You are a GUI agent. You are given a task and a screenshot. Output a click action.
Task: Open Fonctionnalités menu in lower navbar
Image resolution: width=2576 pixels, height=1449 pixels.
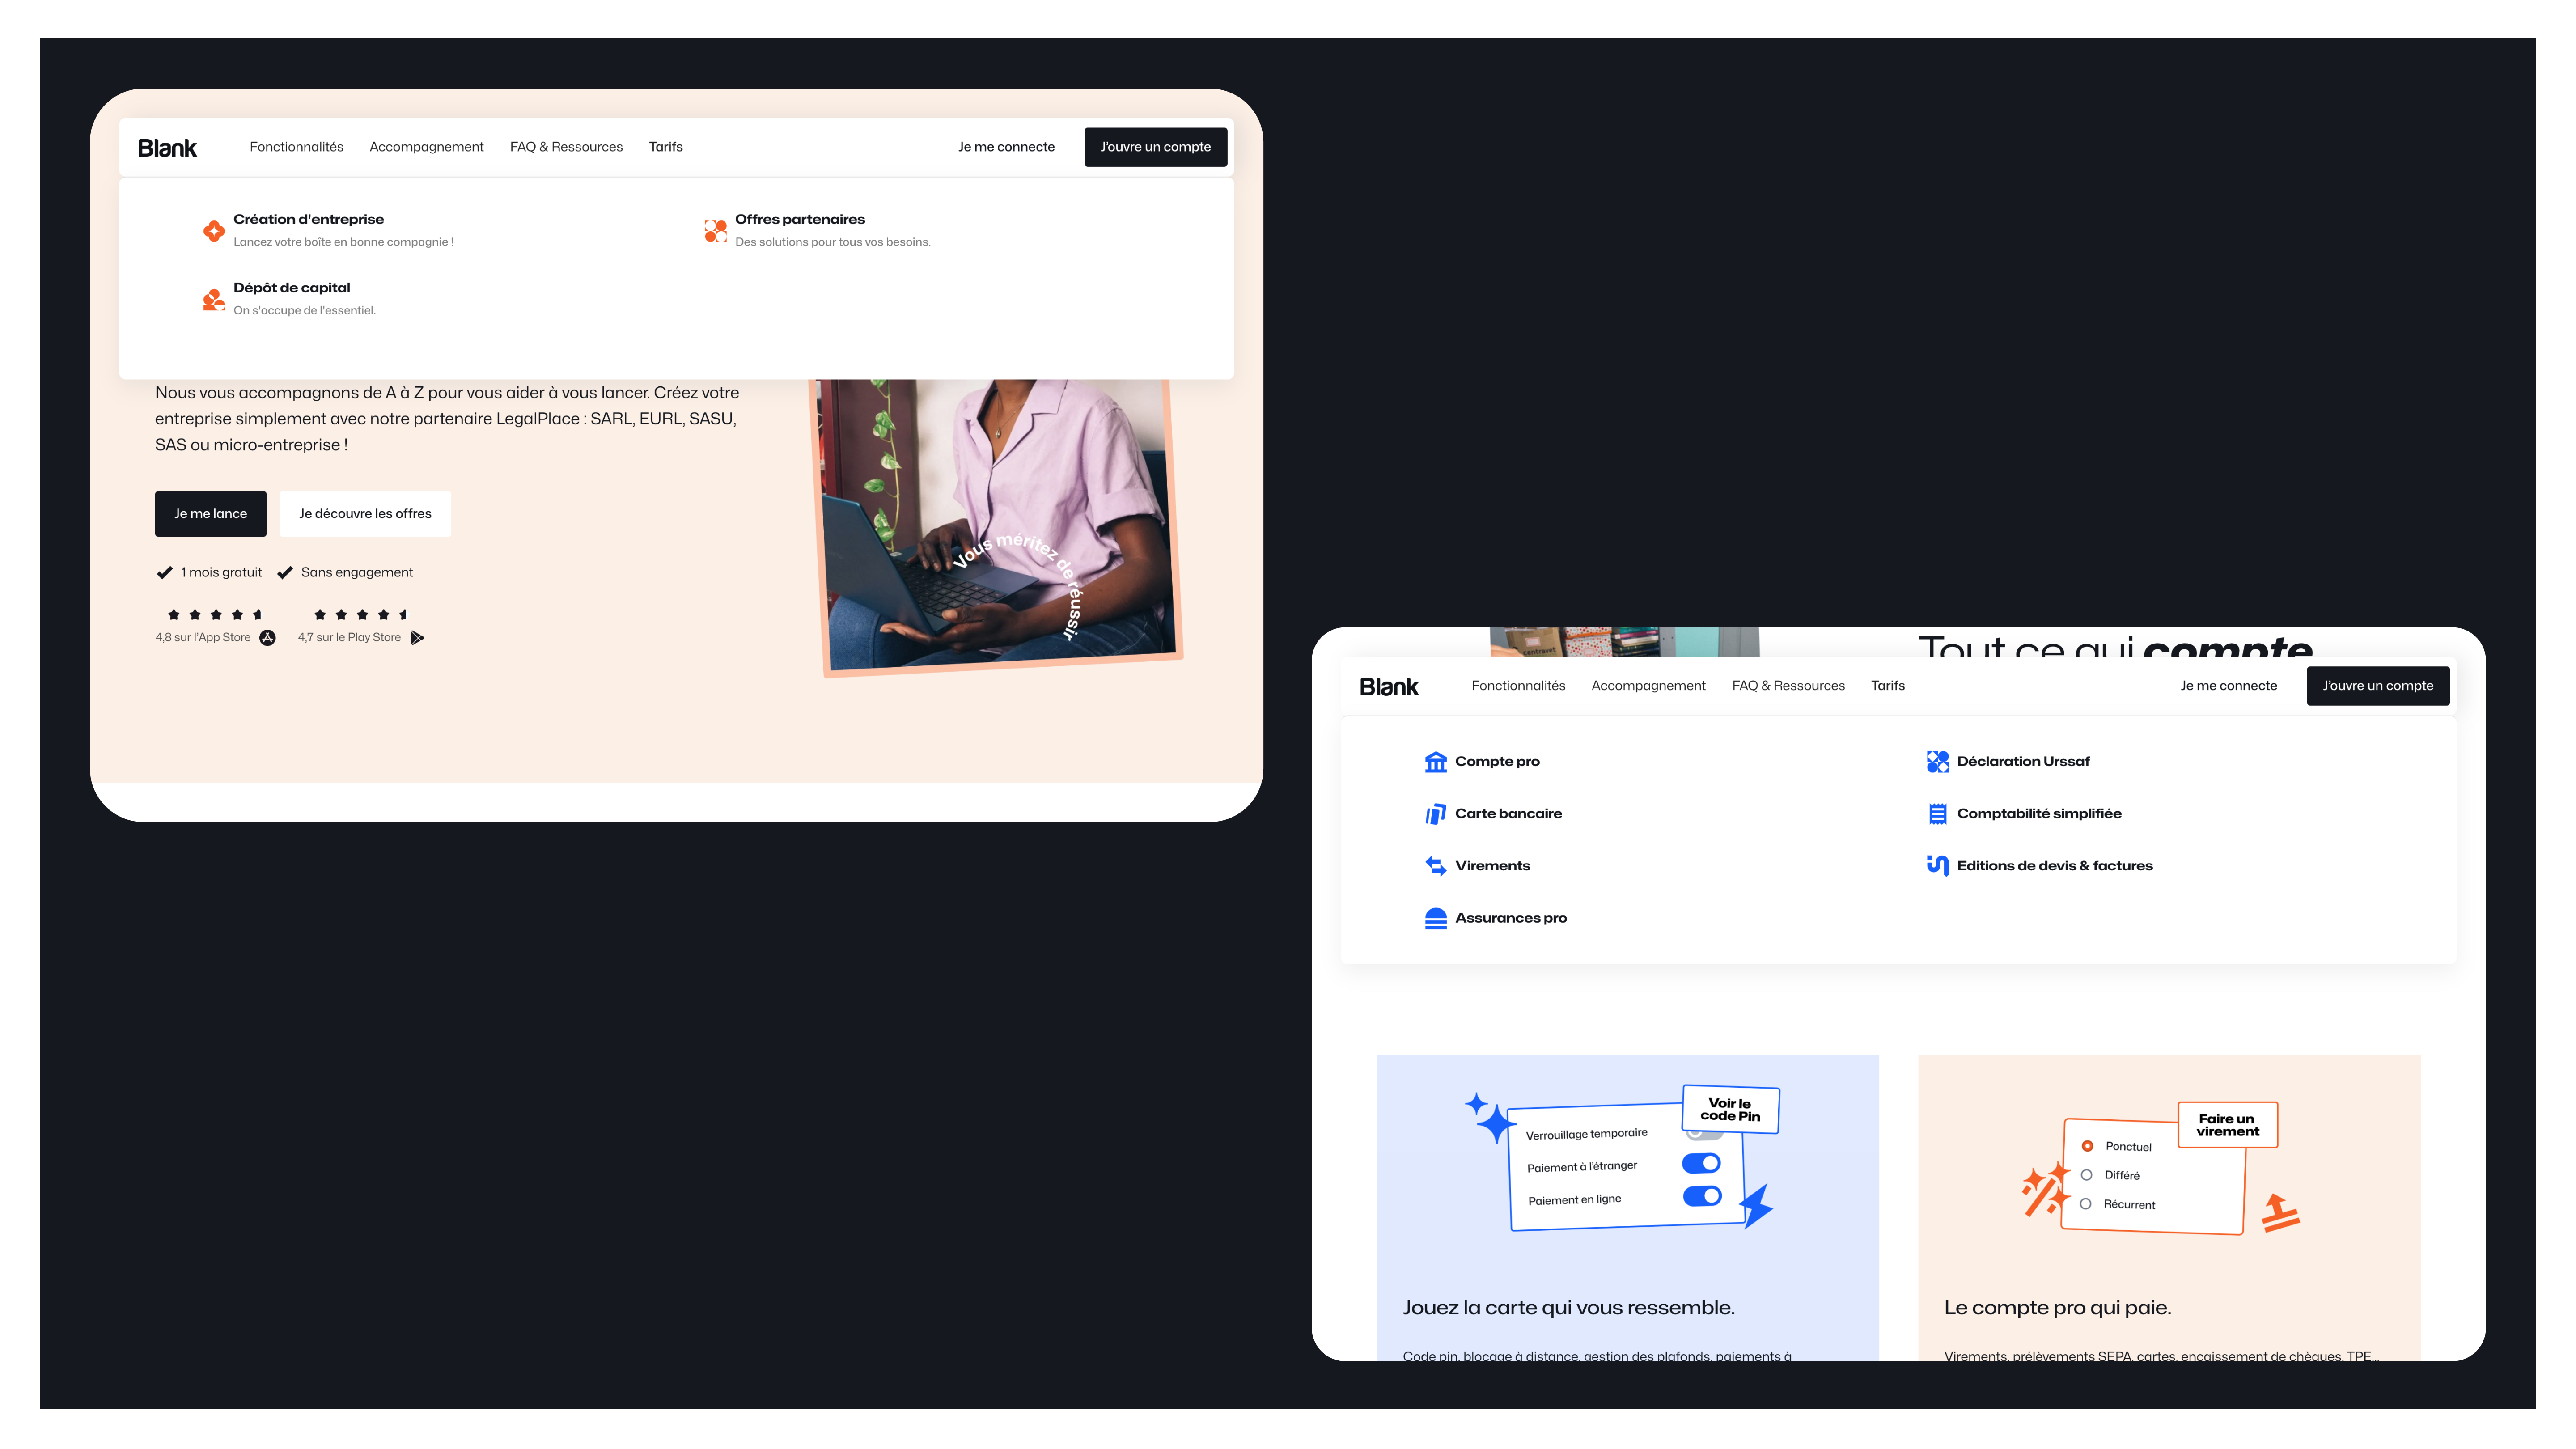[1517, 686]
